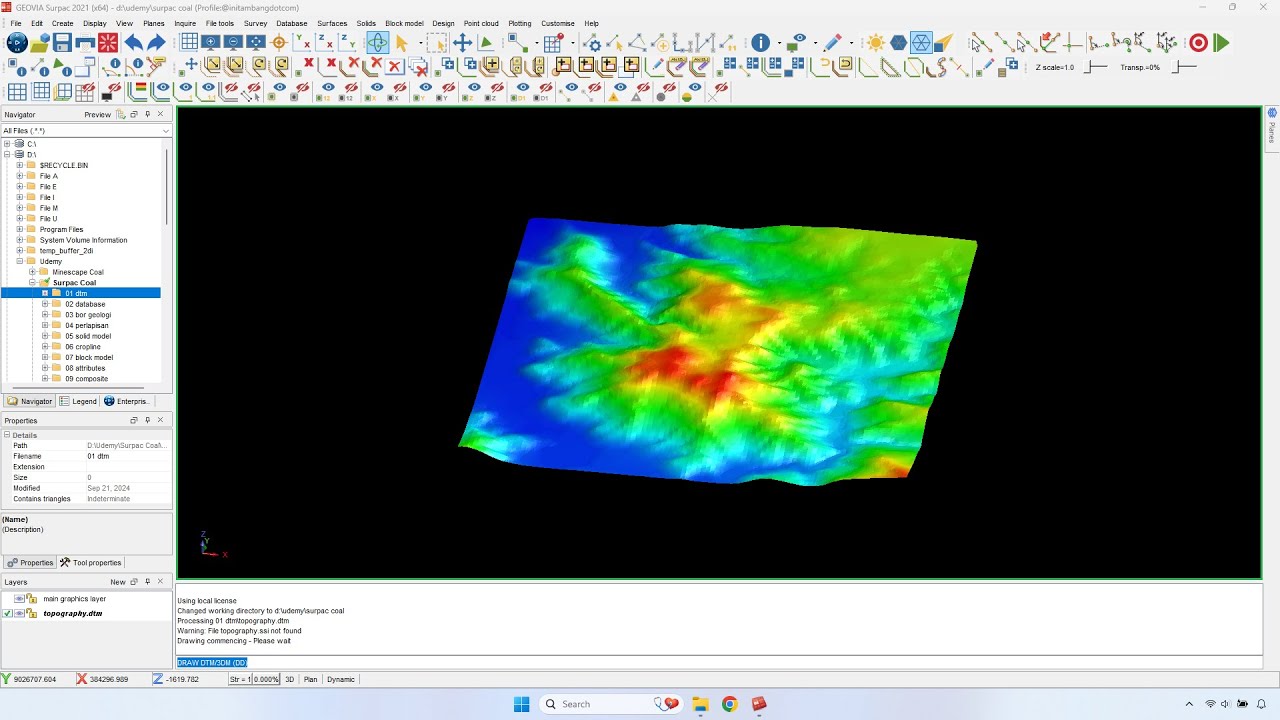
Task: Click the Preview button in Navigator
Action: pos(98,115)
